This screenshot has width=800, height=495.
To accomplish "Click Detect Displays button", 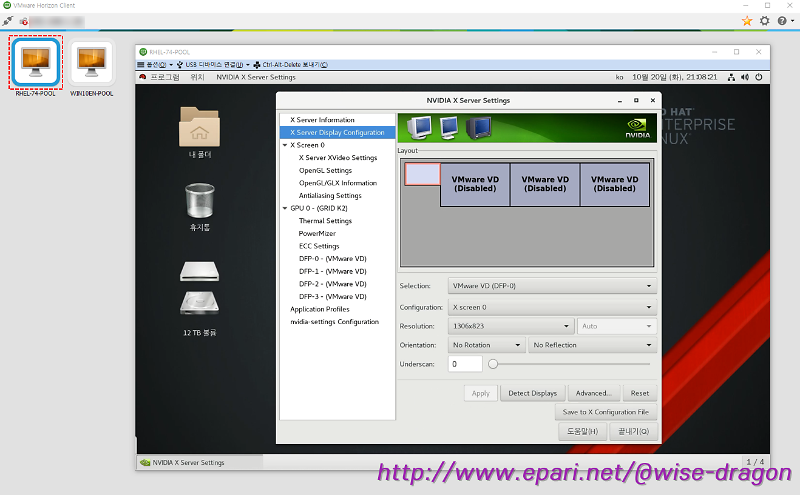I will pos(533,393).
